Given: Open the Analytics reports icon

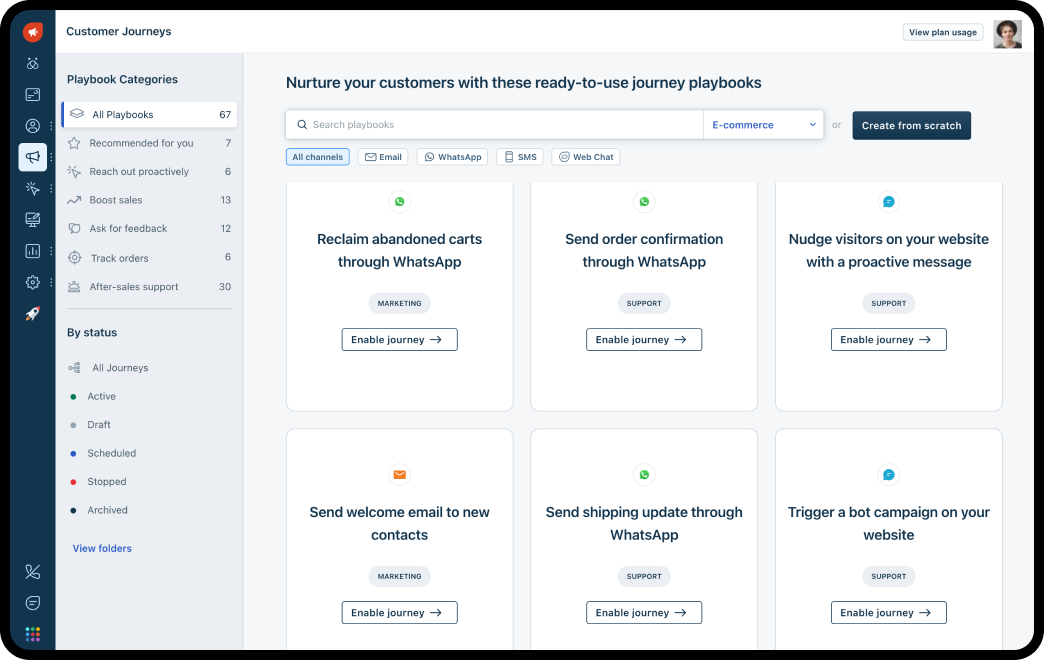Looking at the screenshot, I should pos(32,250).
